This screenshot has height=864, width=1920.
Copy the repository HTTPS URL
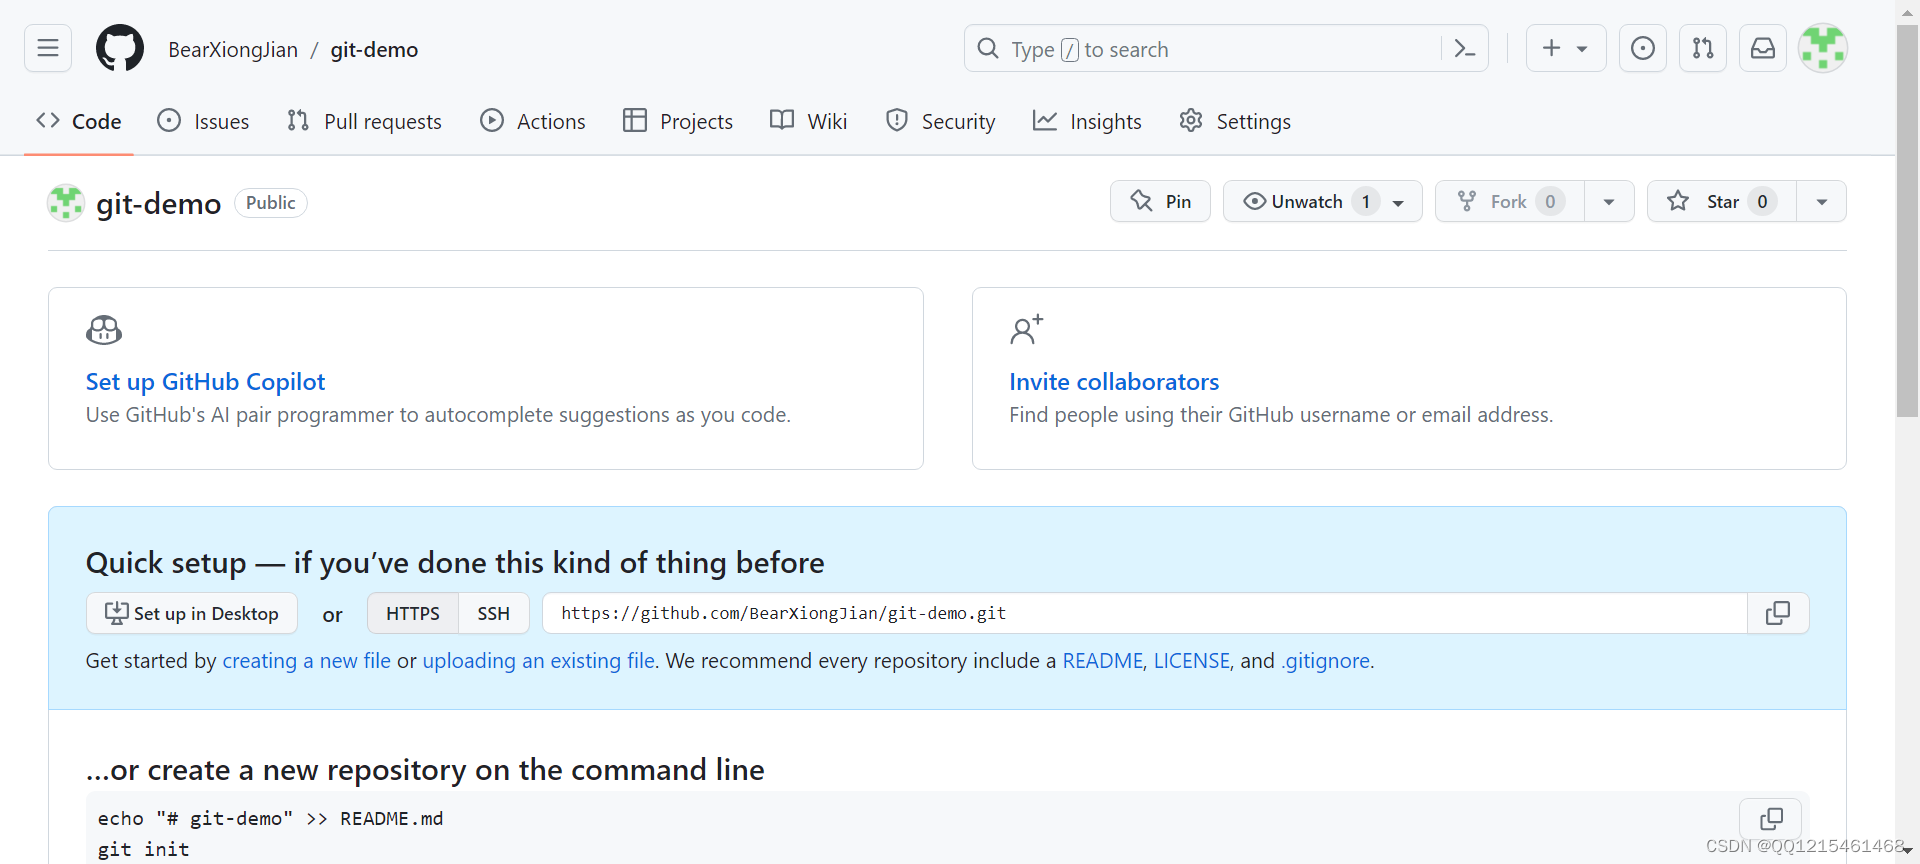click(1778, 613)
